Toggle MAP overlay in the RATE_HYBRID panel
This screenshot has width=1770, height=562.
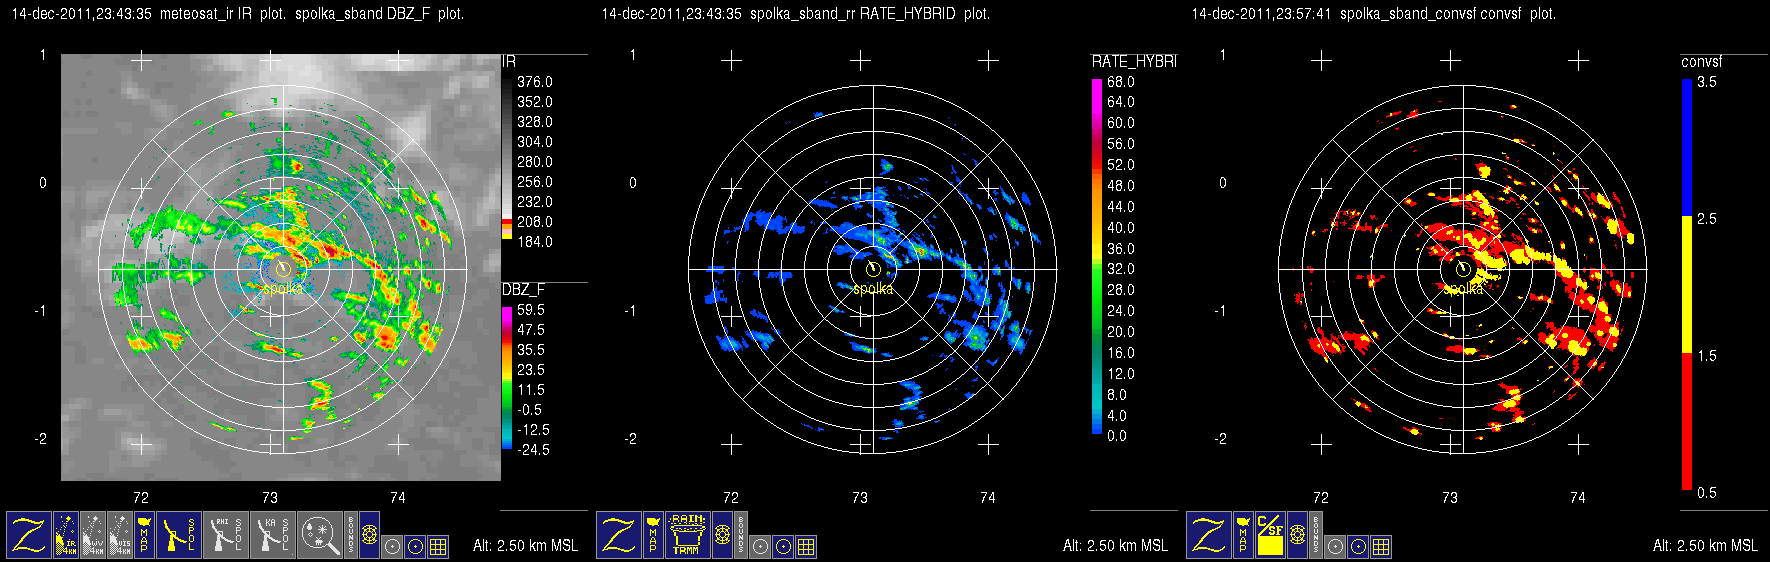click(653, 535)
